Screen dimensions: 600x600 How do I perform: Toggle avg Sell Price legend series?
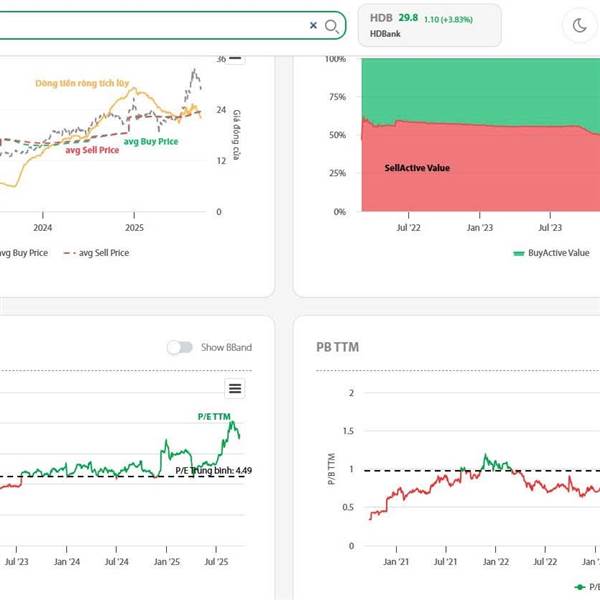pos(96,253)
